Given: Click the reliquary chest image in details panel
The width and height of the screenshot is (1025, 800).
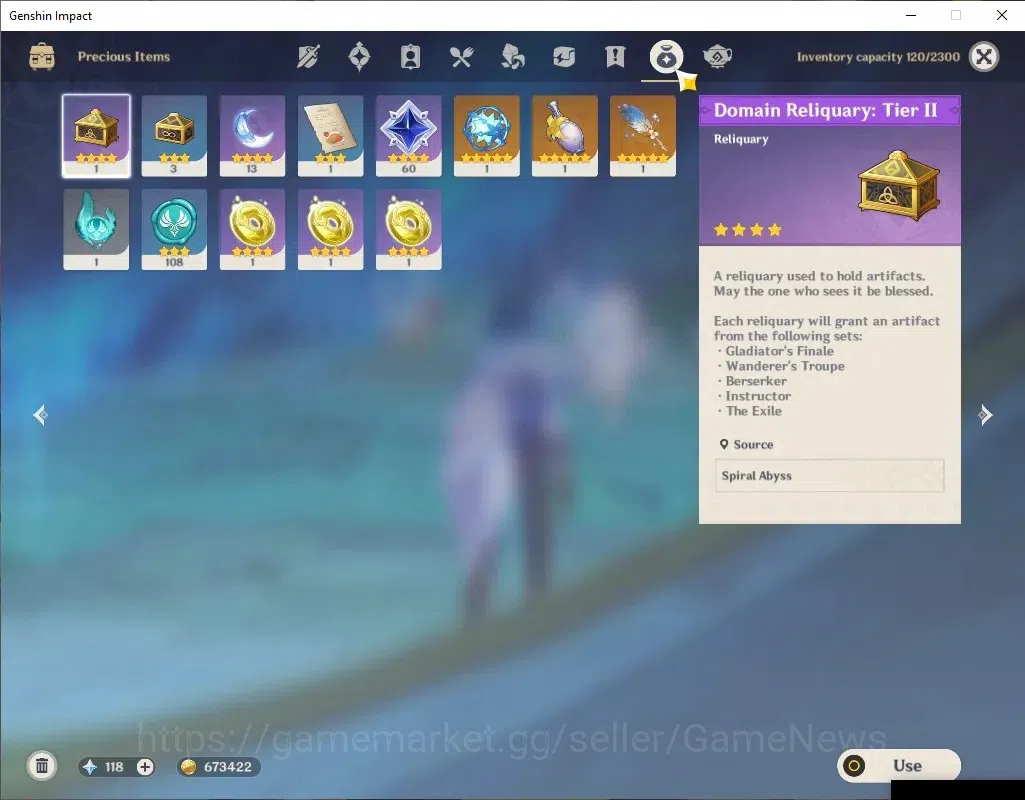Looking at the screenshot, I should point(899,186).
